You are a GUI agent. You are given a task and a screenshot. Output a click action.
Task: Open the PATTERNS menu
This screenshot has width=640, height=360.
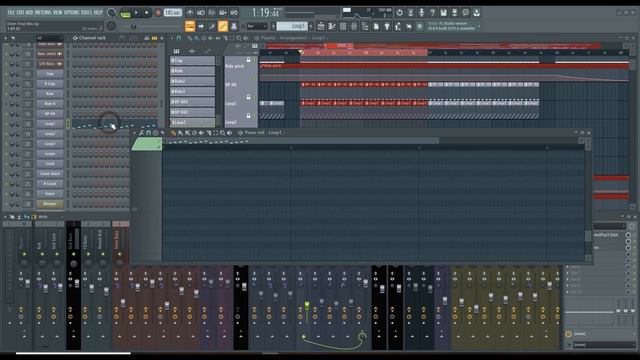click(43, 12)
